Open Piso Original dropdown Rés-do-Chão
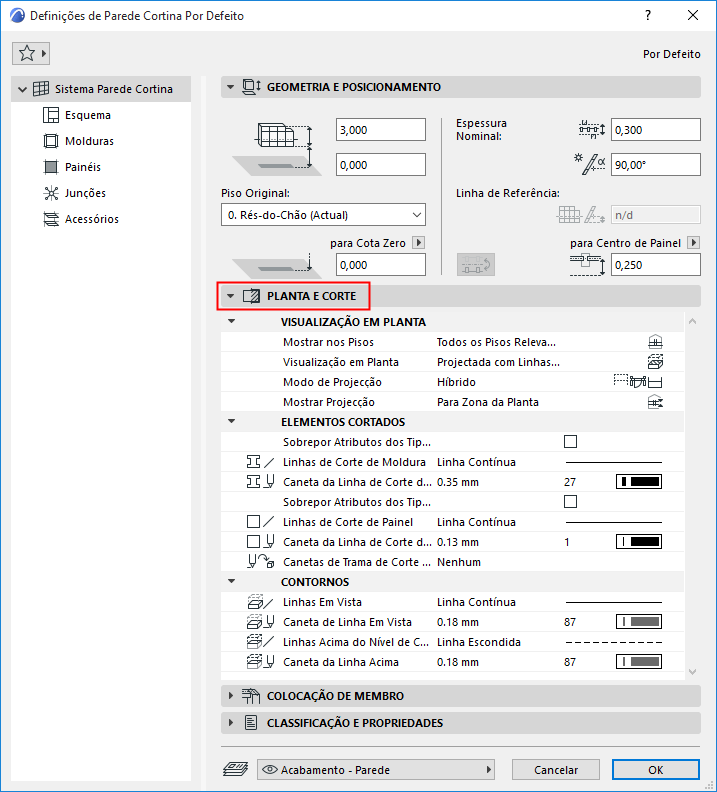717x792 pixels. point(323,215)
